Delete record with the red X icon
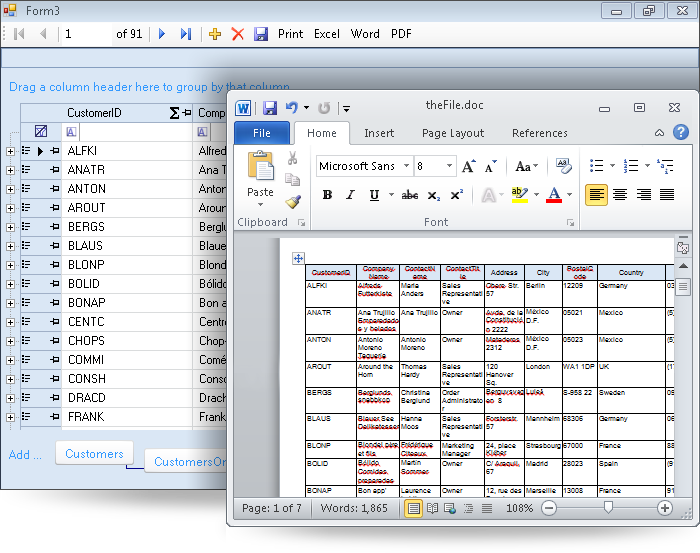700x553 pixels. tap(238, 34)
